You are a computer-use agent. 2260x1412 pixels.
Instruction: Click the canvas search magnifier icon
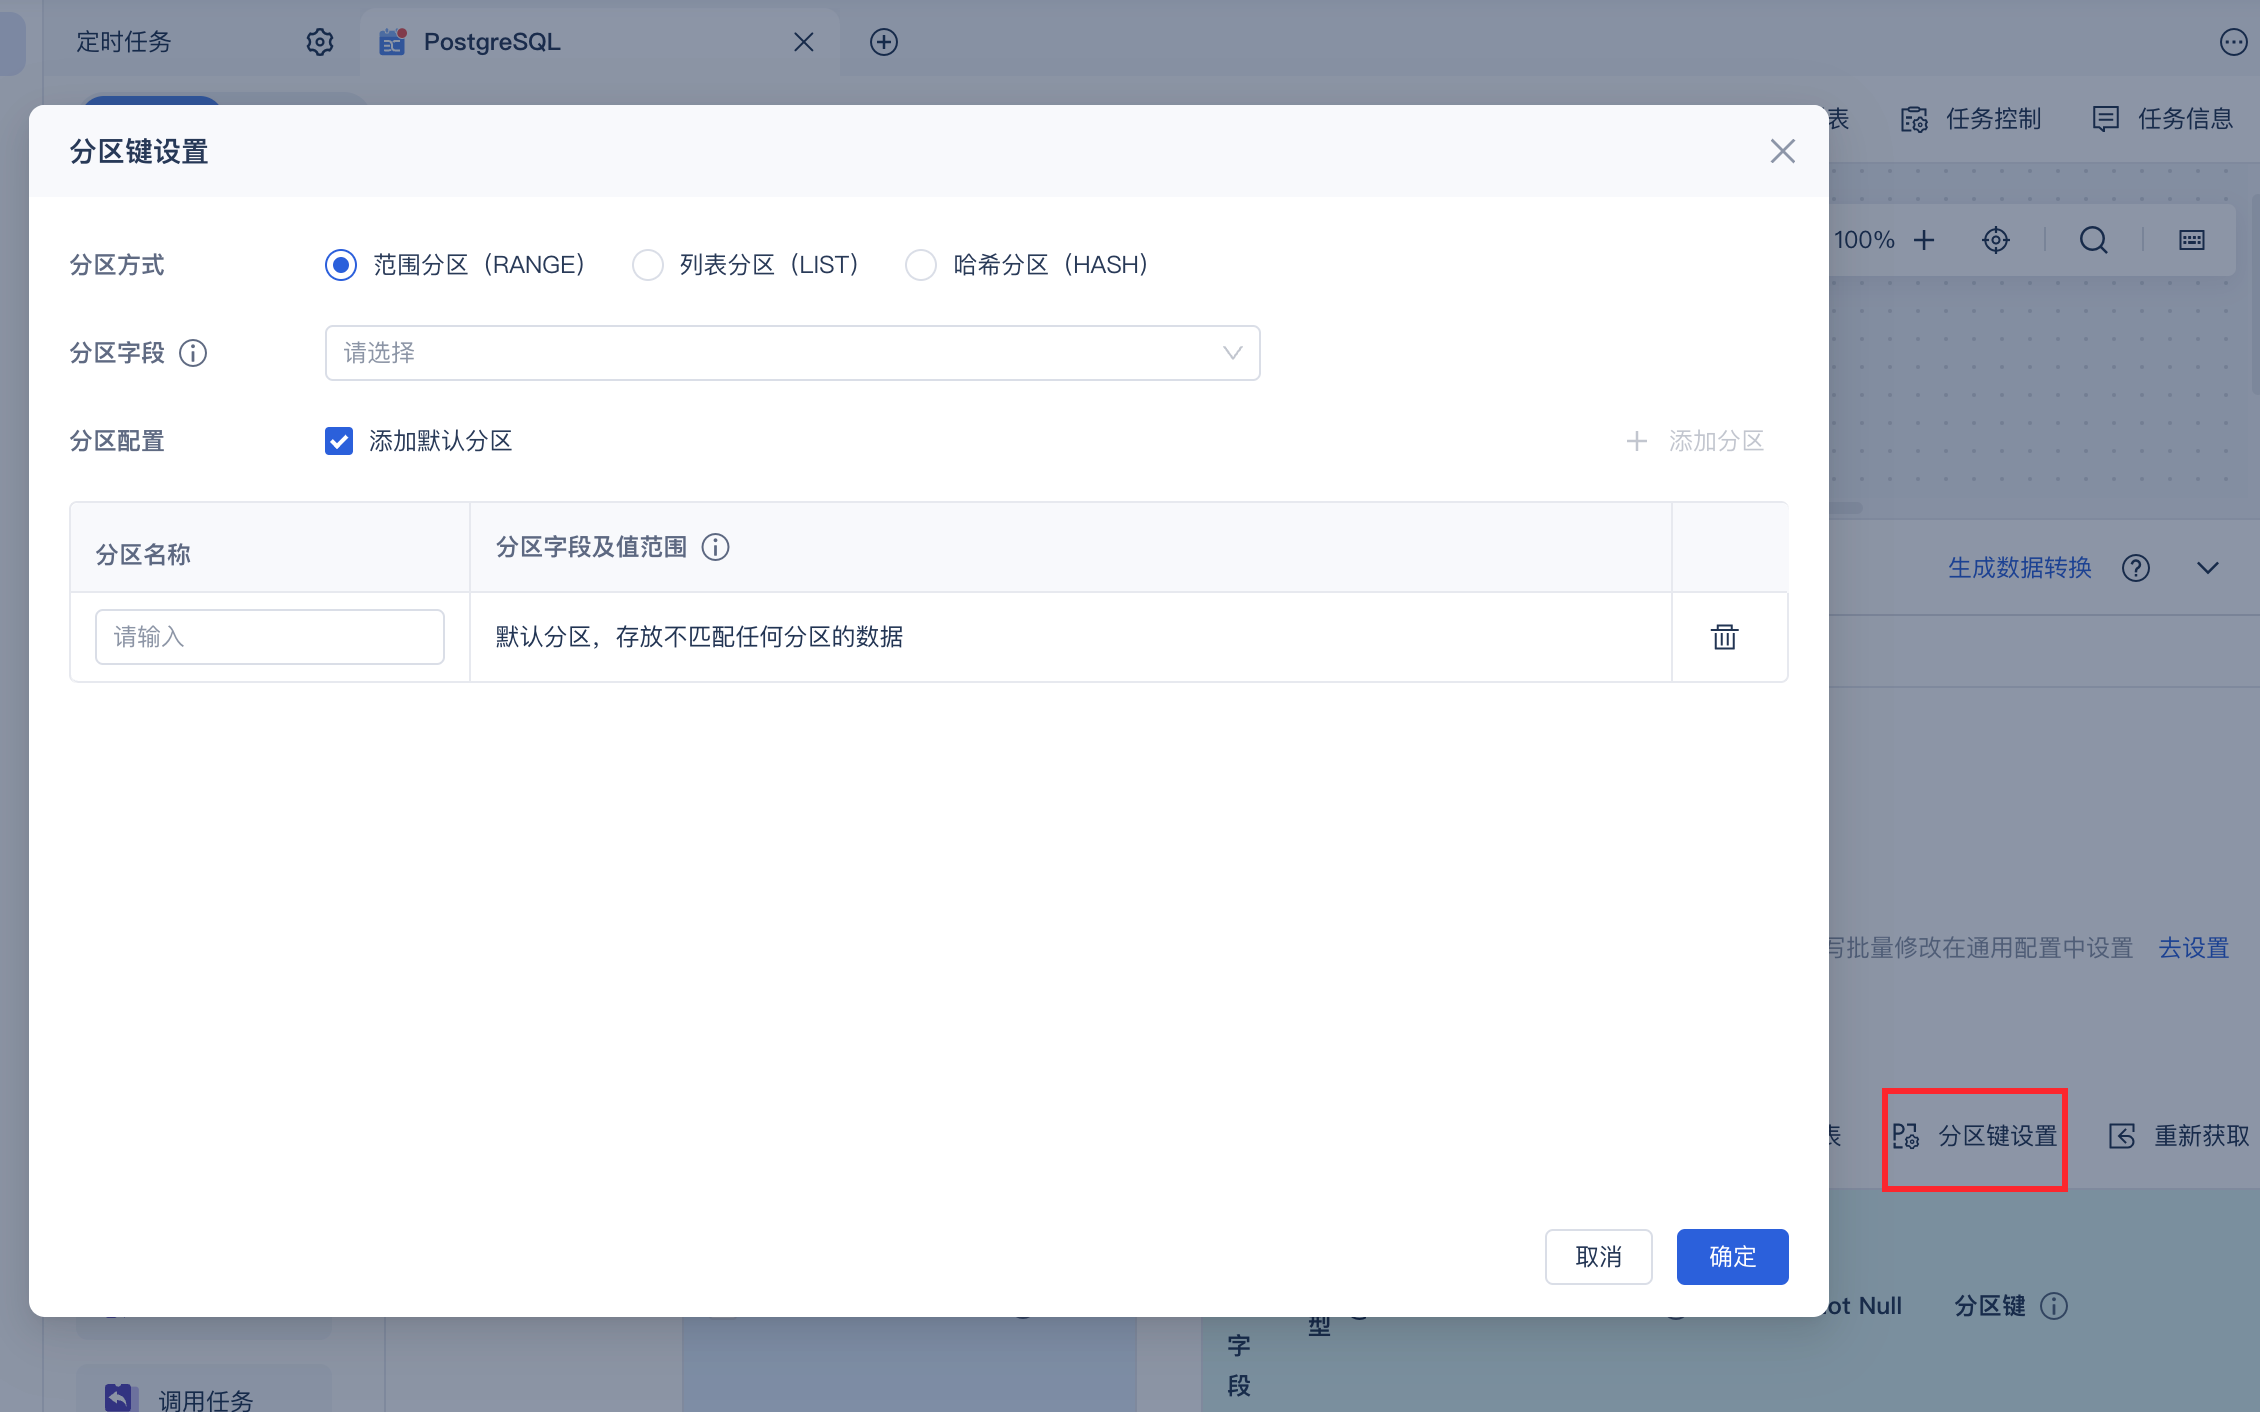click(2093, 240)
